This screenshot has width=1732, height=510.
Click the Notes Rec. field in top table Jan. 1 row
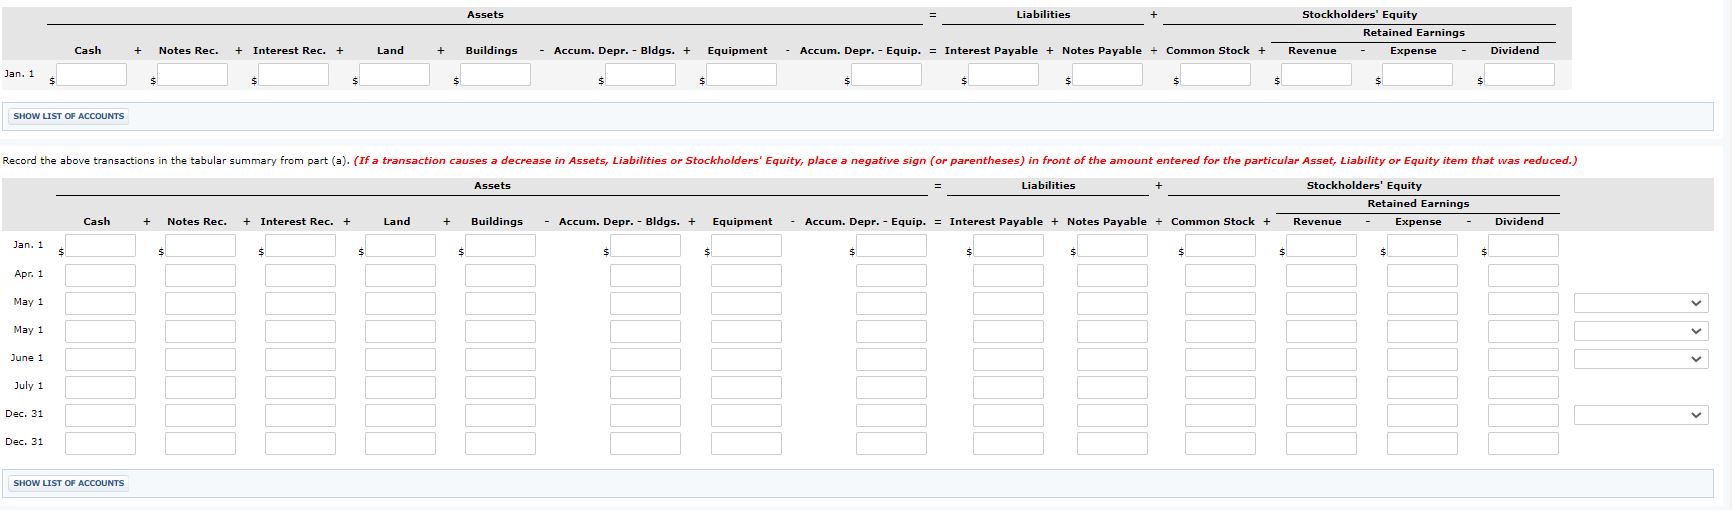[193, 74]
